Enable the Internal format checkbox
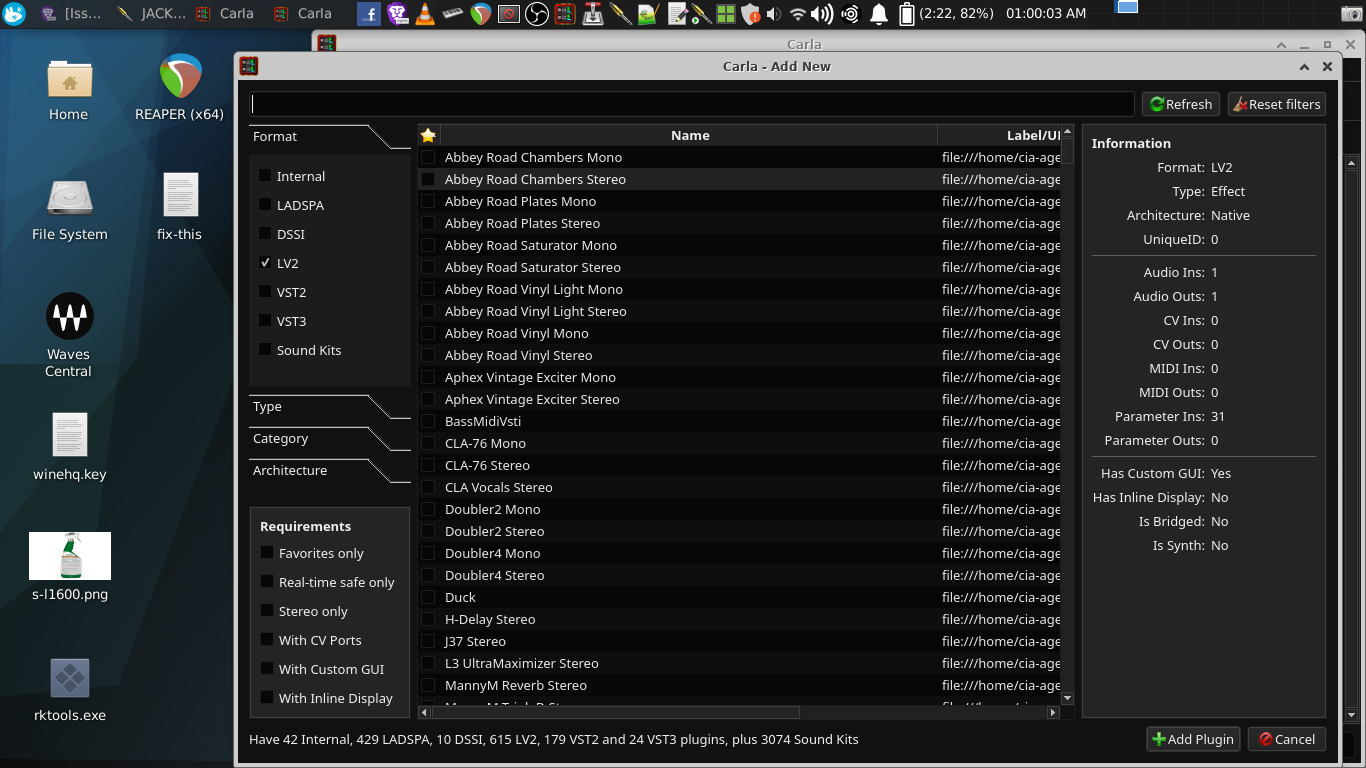The image size is (1366, 768). tap(265, 176)
